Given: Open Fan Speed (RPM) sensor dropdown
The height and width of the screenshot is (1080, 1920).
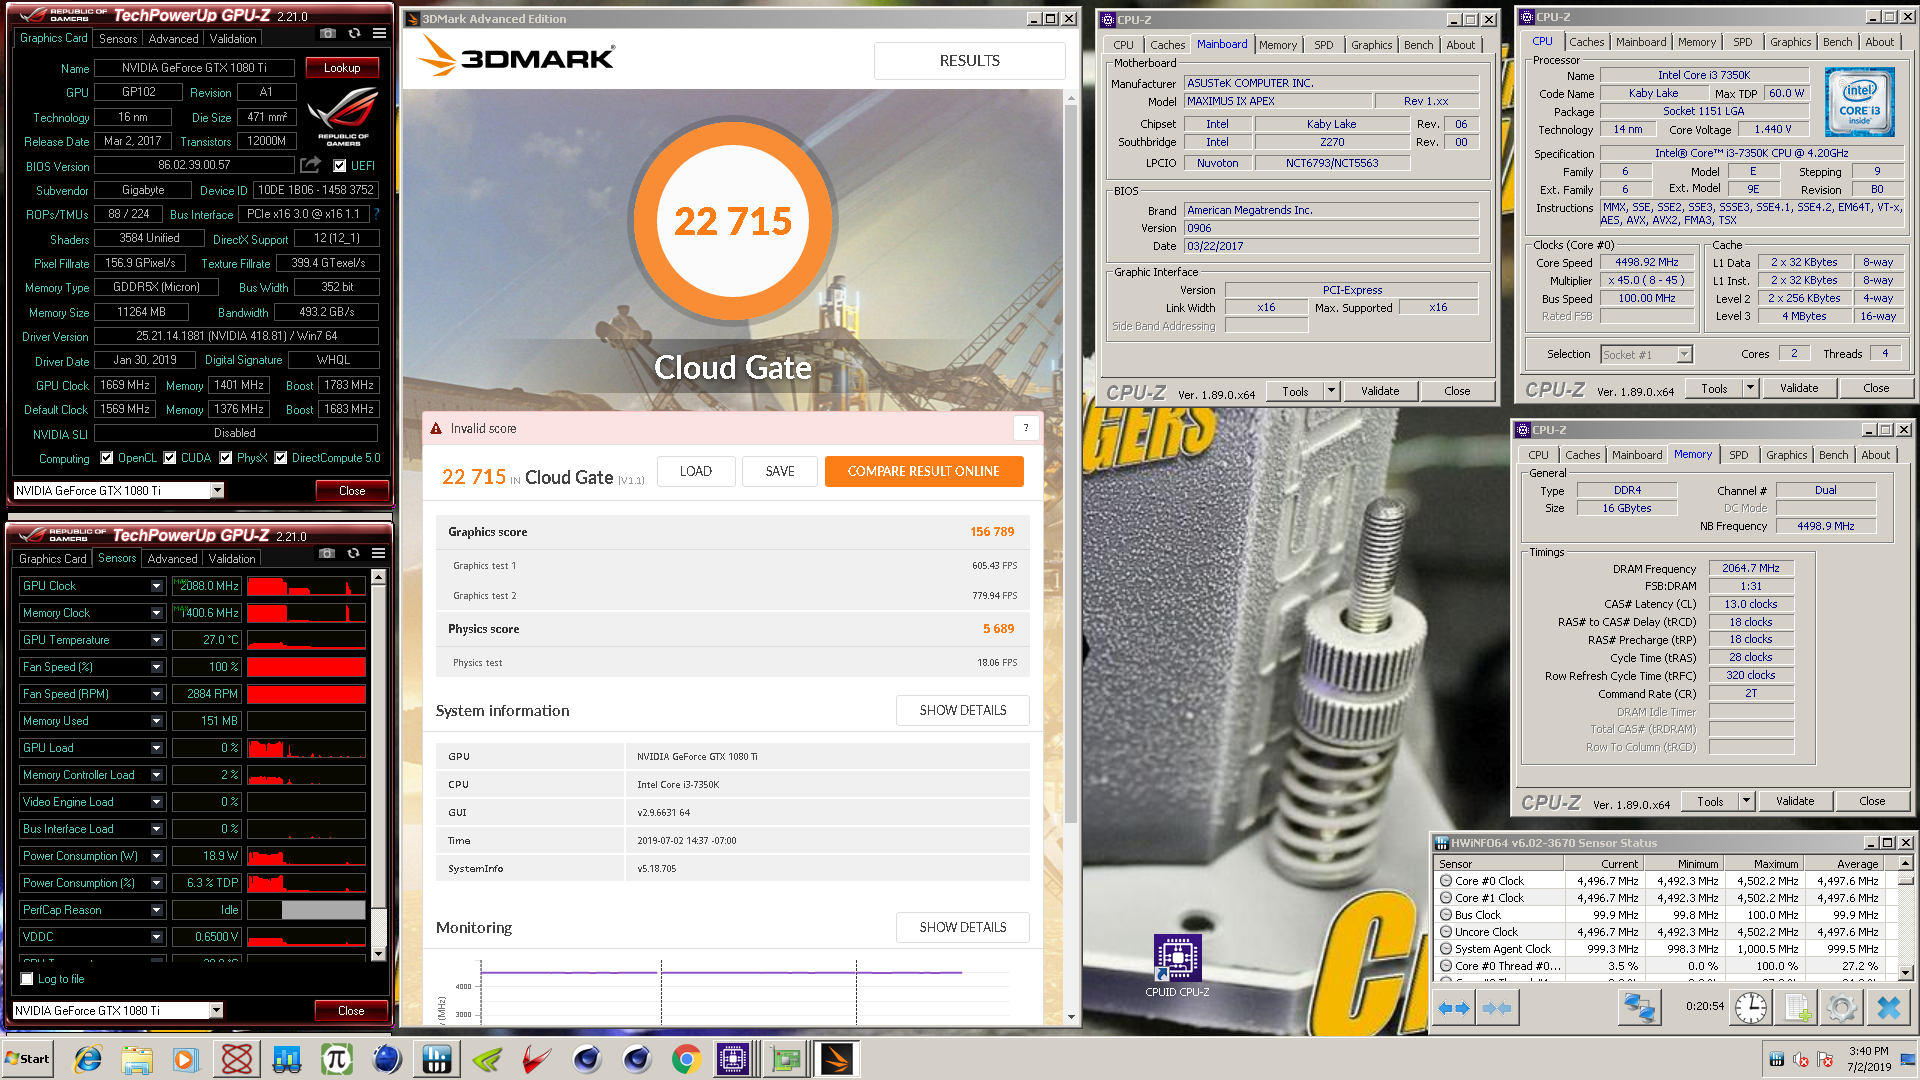Looking at the screenshot, I should [x=156, y=694].
